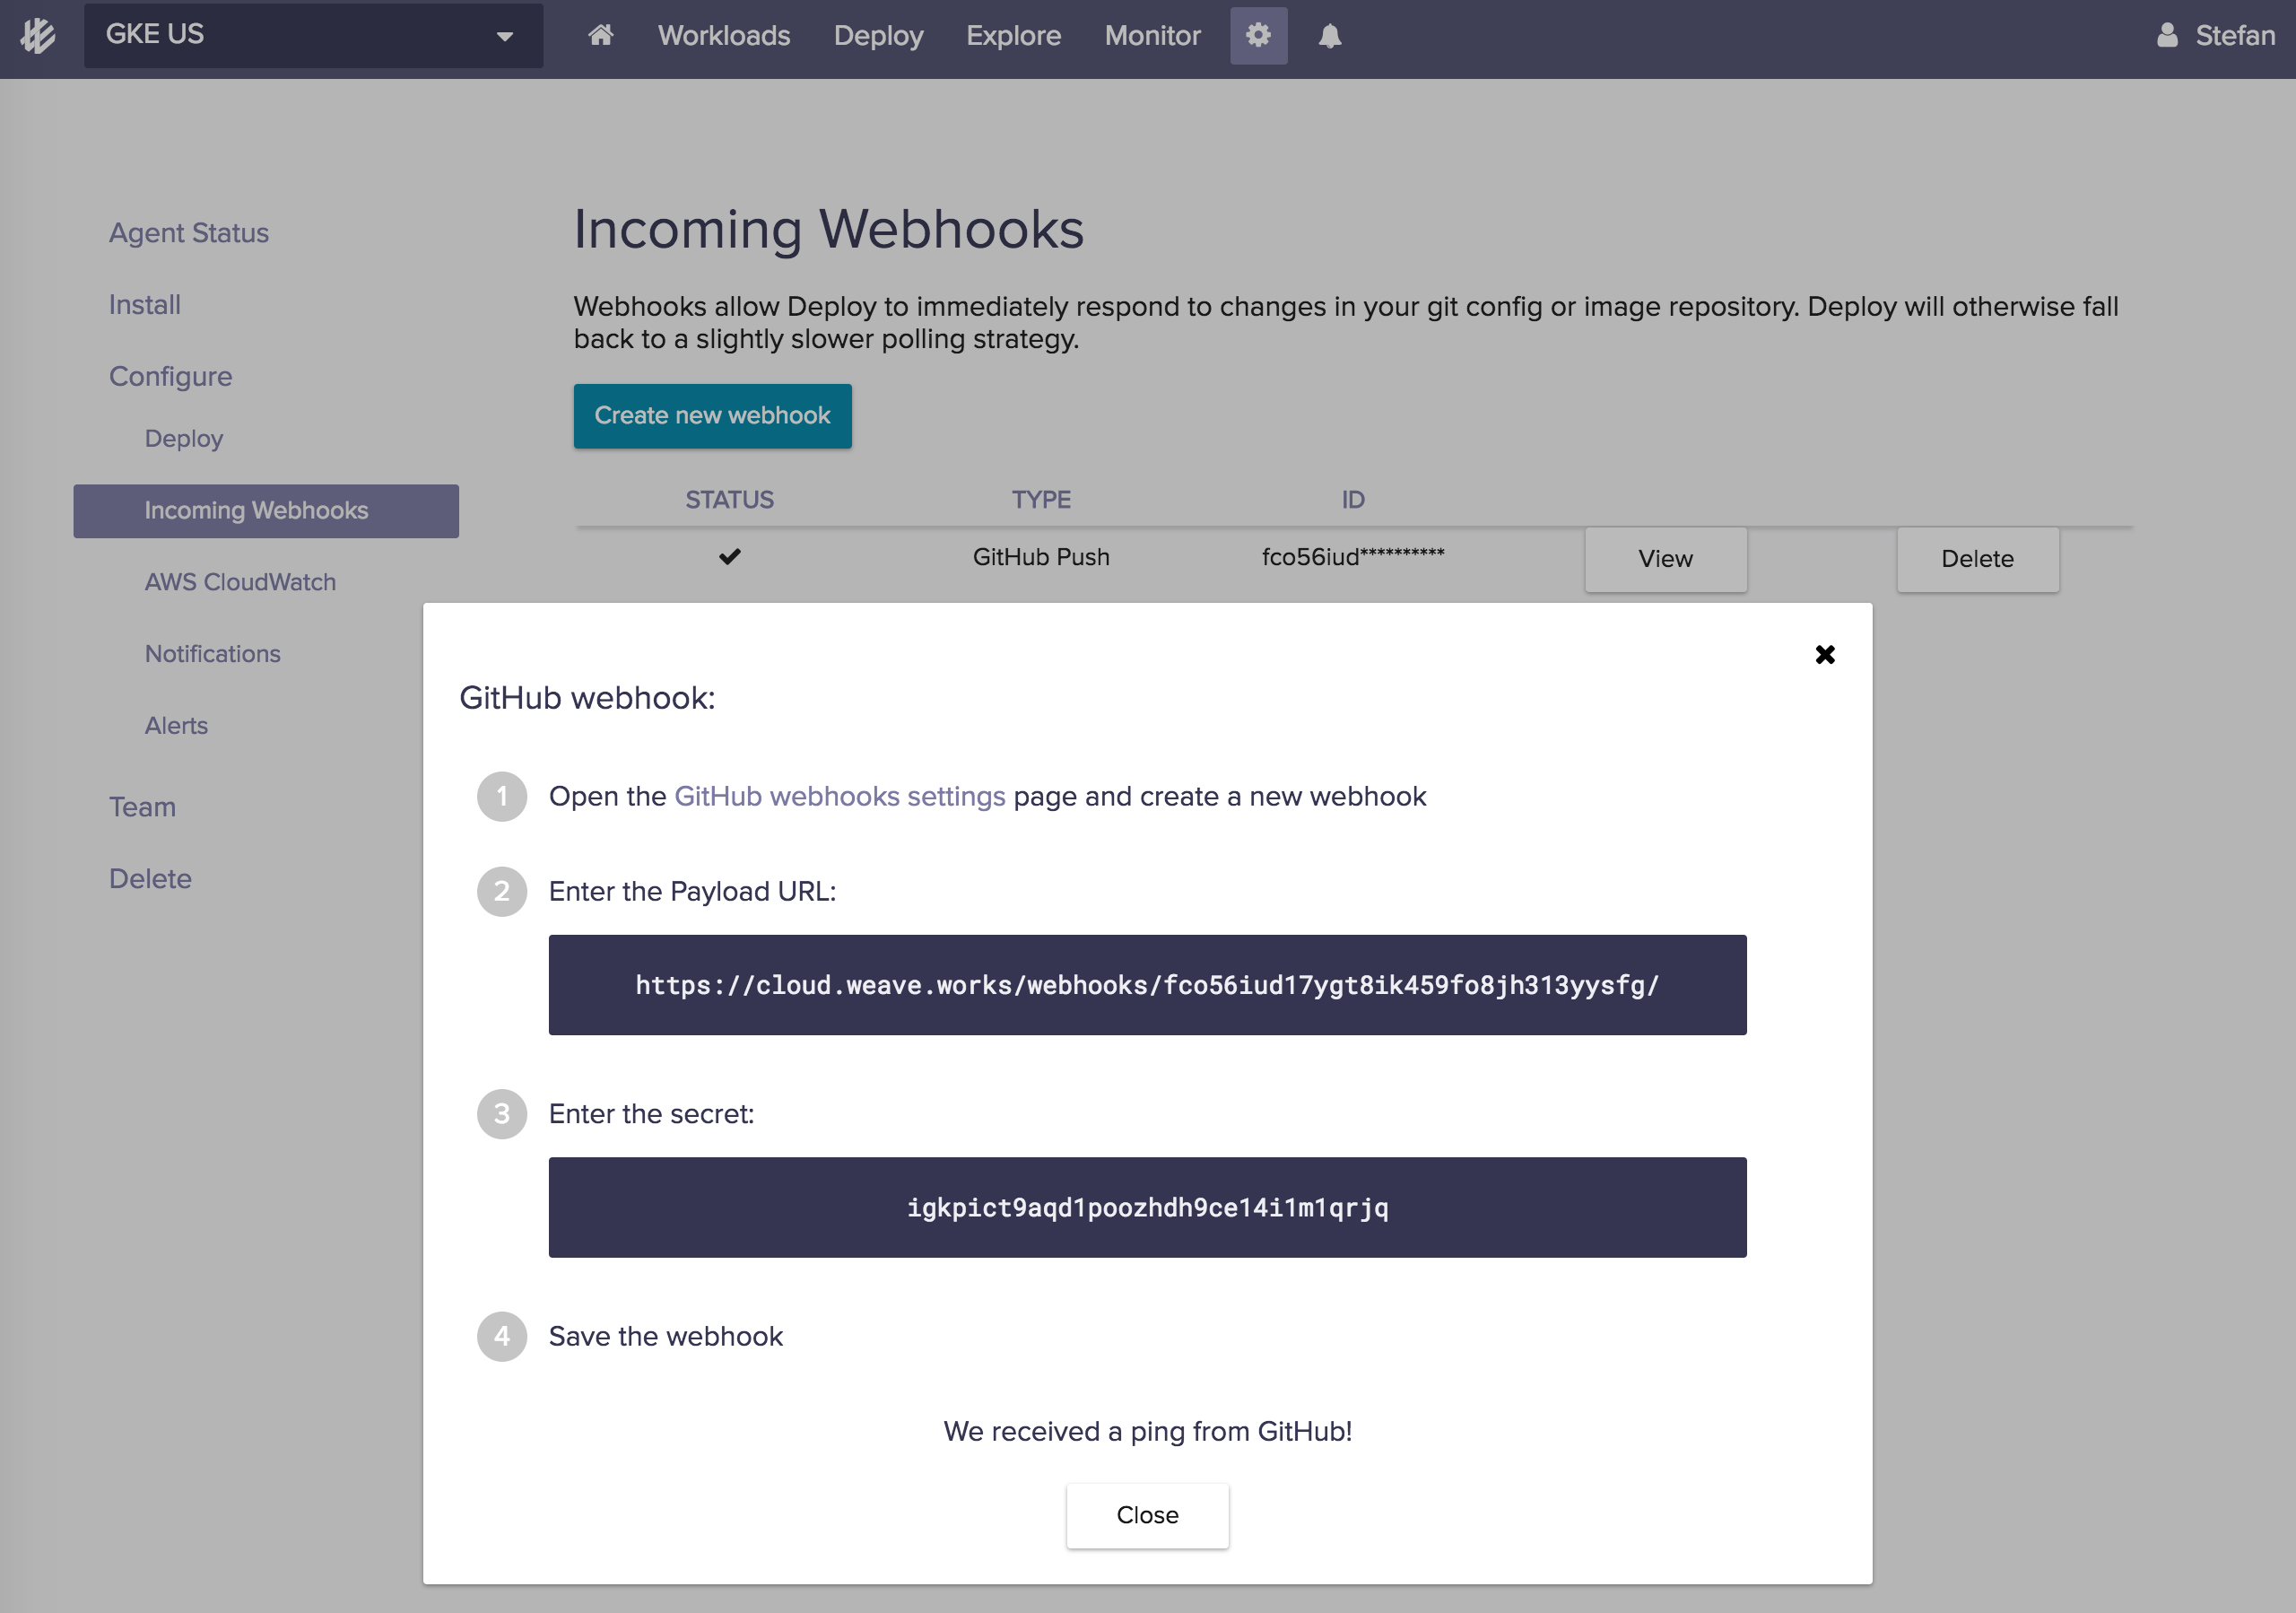This screenshot has height=1613, width=2296.
Task: Open the Explore menu item
Action: (x=1013, y=36)
